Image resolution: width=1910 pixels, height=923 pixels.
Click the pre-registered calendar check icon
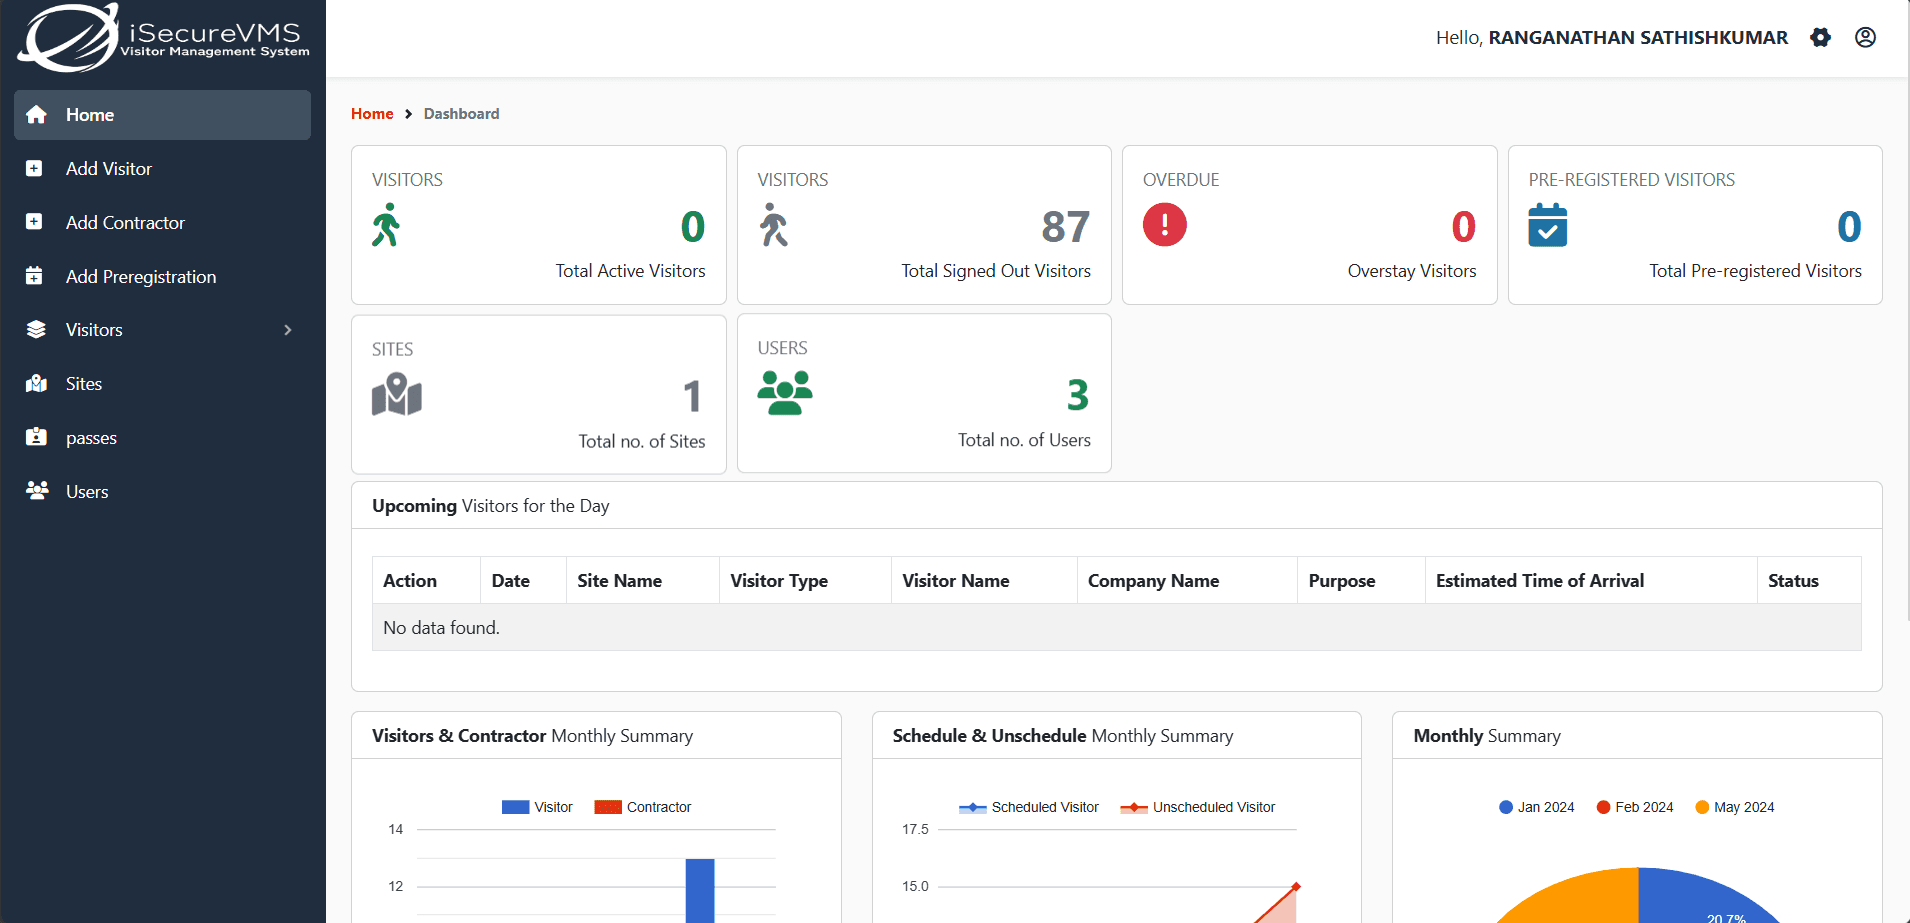pos(1547,225)
